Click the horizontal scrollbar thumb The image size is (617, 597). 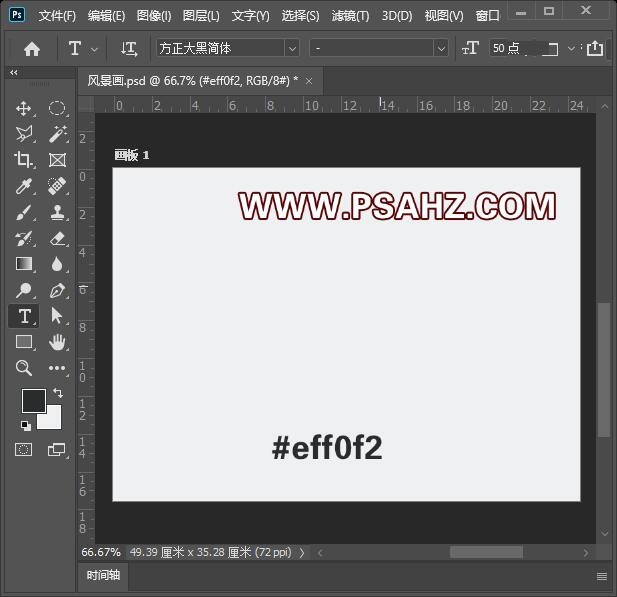pyautogui.click(x=486, y=553)
